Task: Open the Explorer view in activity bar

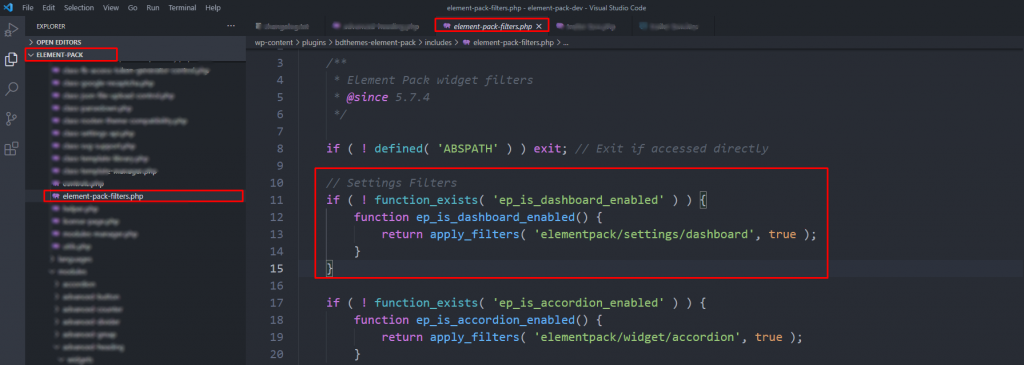Action: pyautogui.click(x=11, y=59)
